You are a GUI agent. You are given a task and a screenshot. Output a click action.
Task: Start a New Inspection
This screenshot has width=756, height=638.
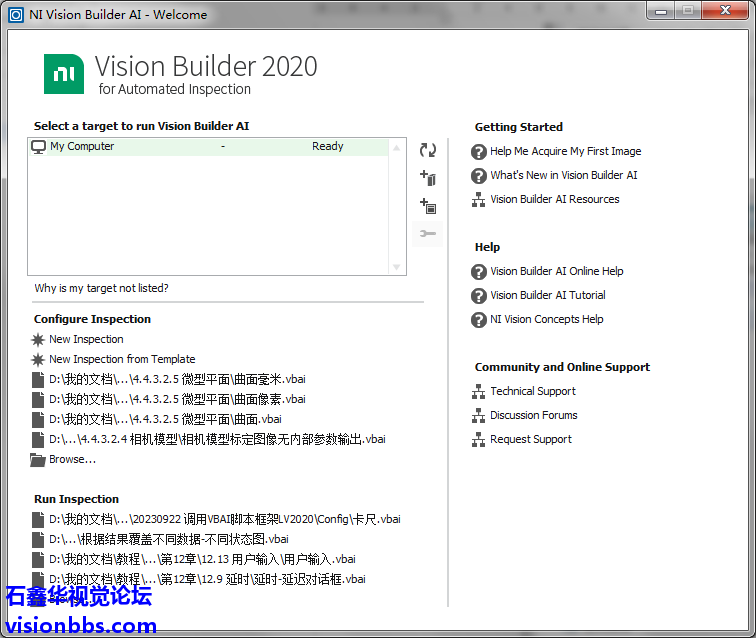(x=86, y=339)
